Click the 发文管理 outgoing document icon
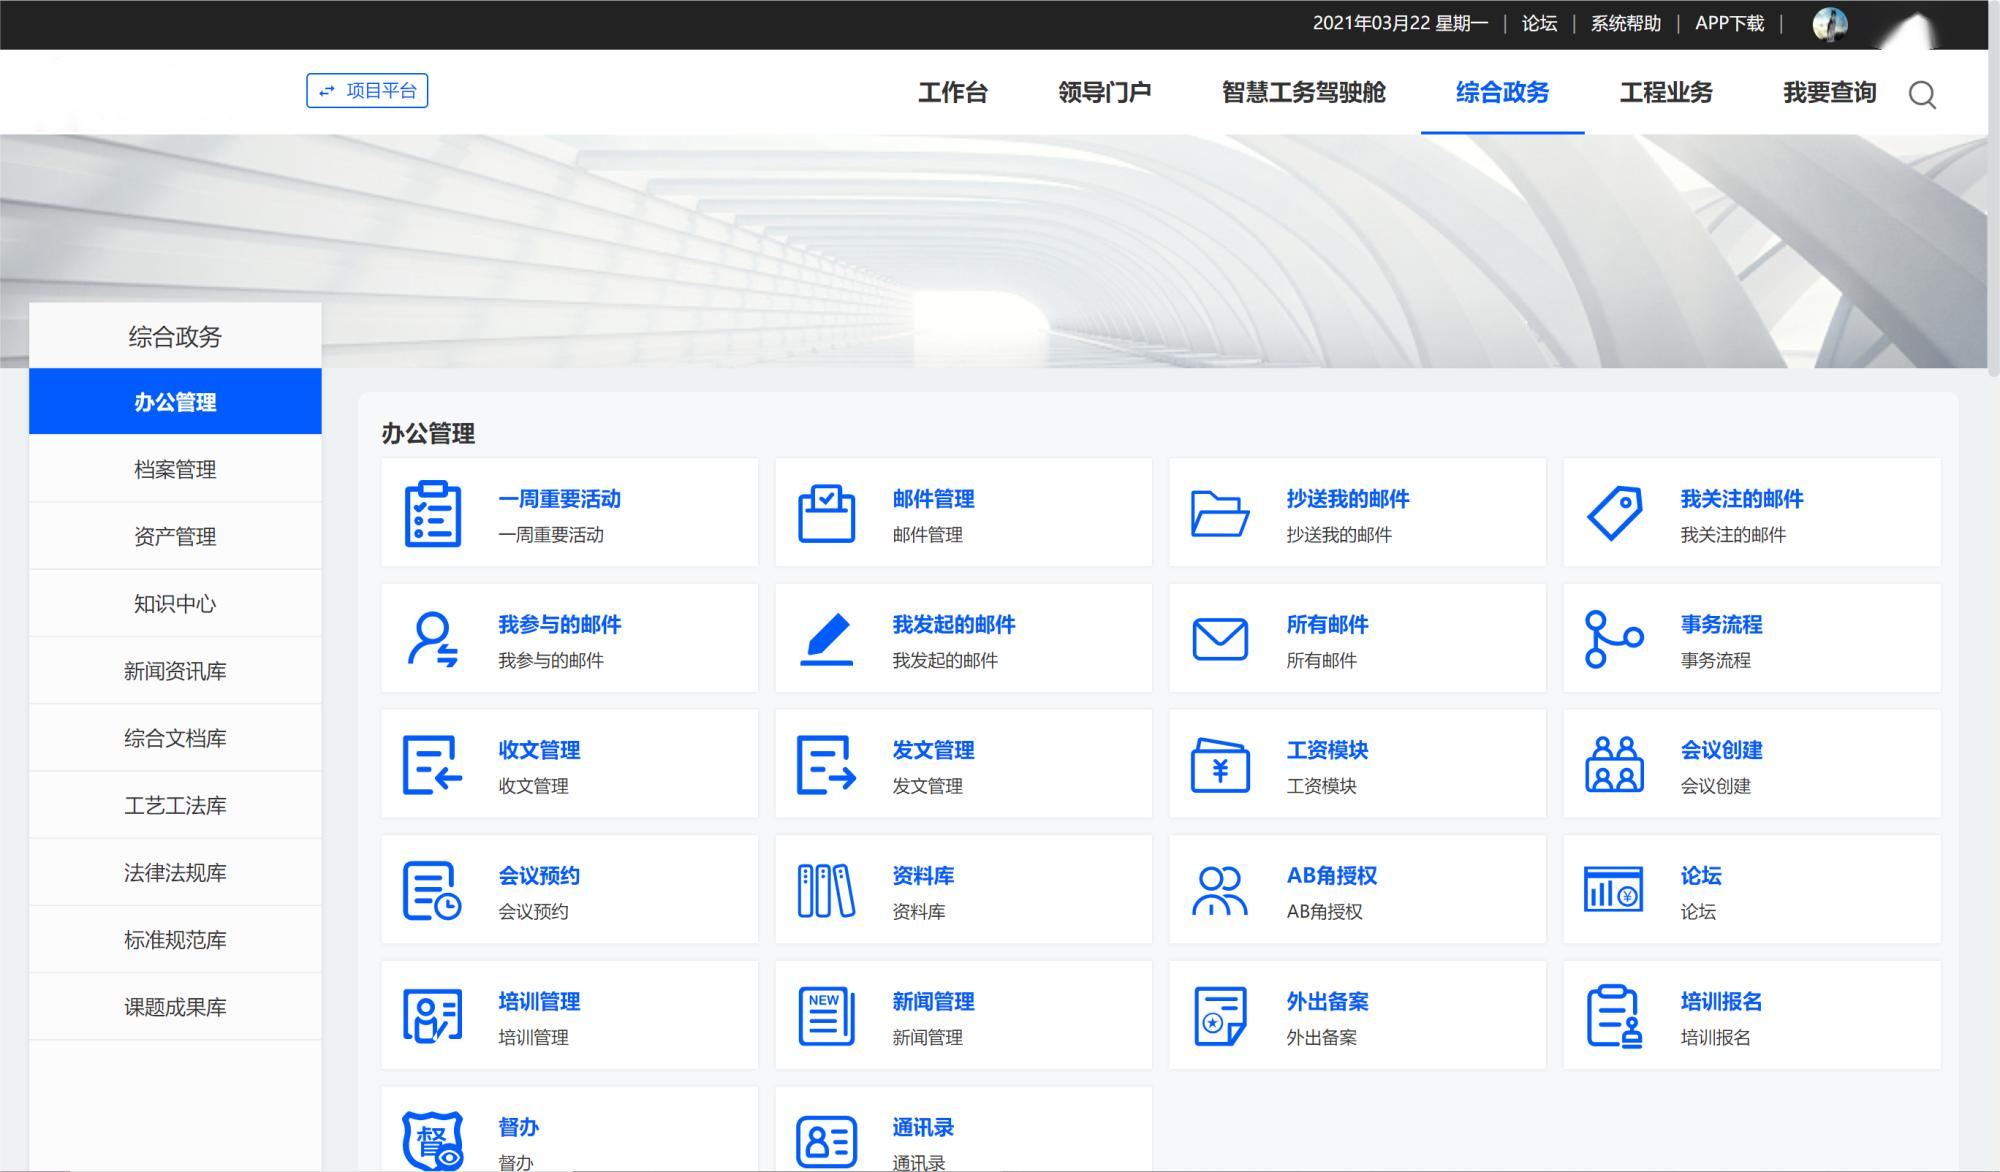The height and width of the screenshot is (1172, 2000). pos(827,763)
